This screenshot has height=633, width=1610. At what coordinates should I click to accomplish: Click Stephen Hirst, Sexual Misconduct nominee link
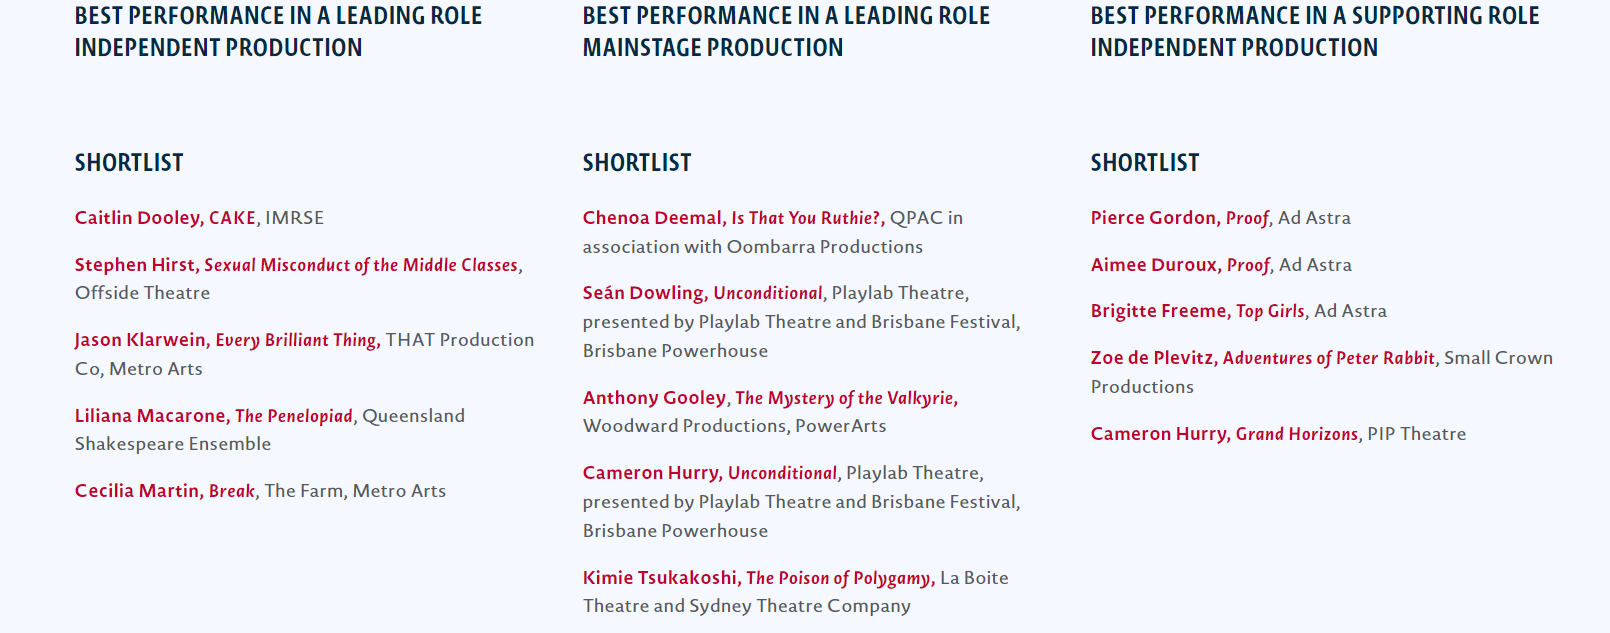tap(297, 265)
